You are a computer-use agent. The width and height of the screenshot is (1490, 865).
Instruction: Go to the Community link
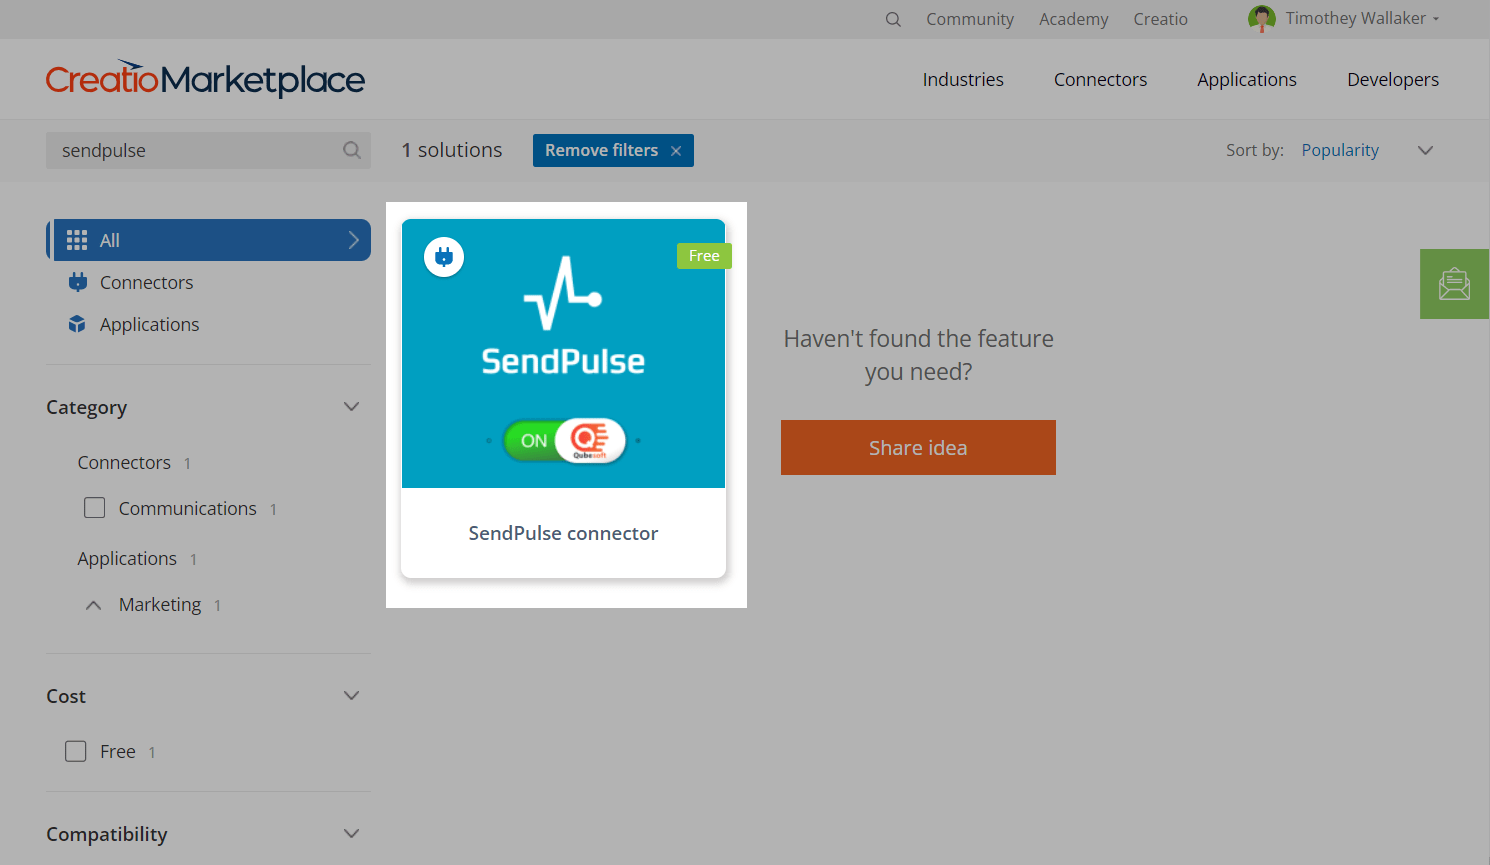[x=970, y=19]
